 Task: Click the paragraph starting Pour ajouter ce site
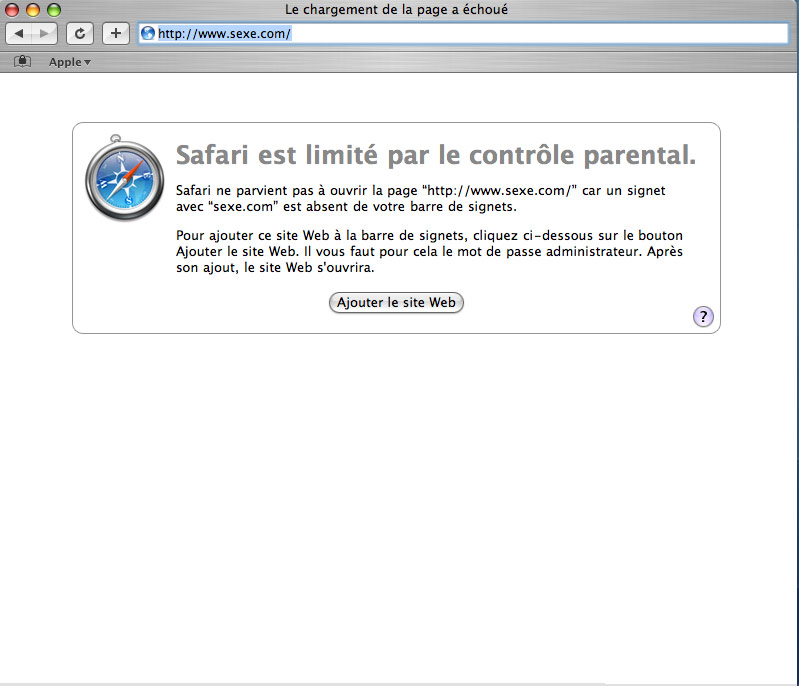click(x=429, y=251)
